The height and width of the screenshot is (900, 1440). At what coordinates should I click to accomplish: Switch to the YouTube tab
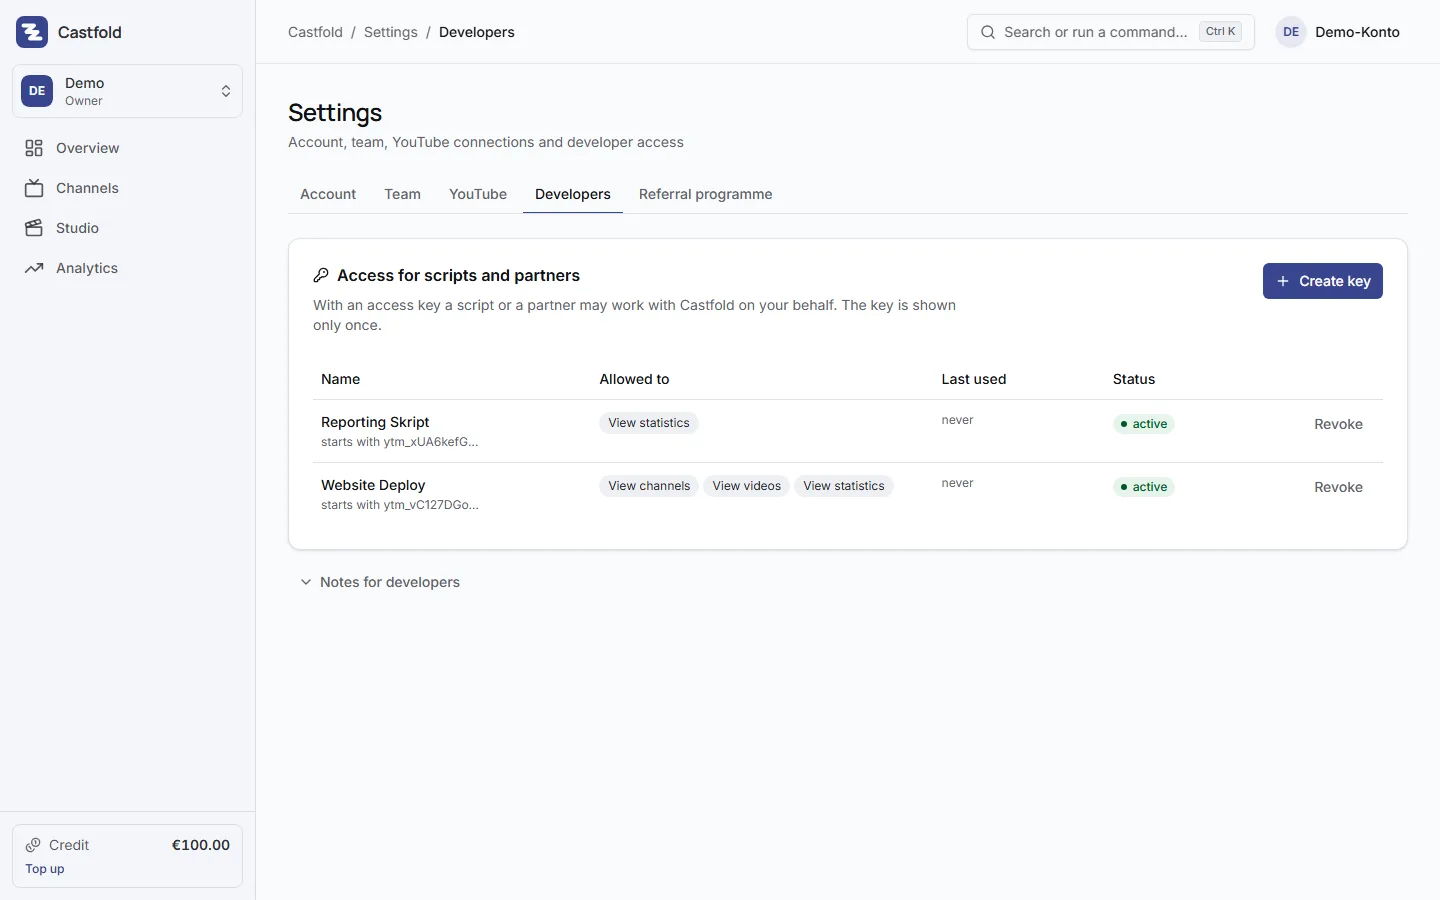coord(478,194)
